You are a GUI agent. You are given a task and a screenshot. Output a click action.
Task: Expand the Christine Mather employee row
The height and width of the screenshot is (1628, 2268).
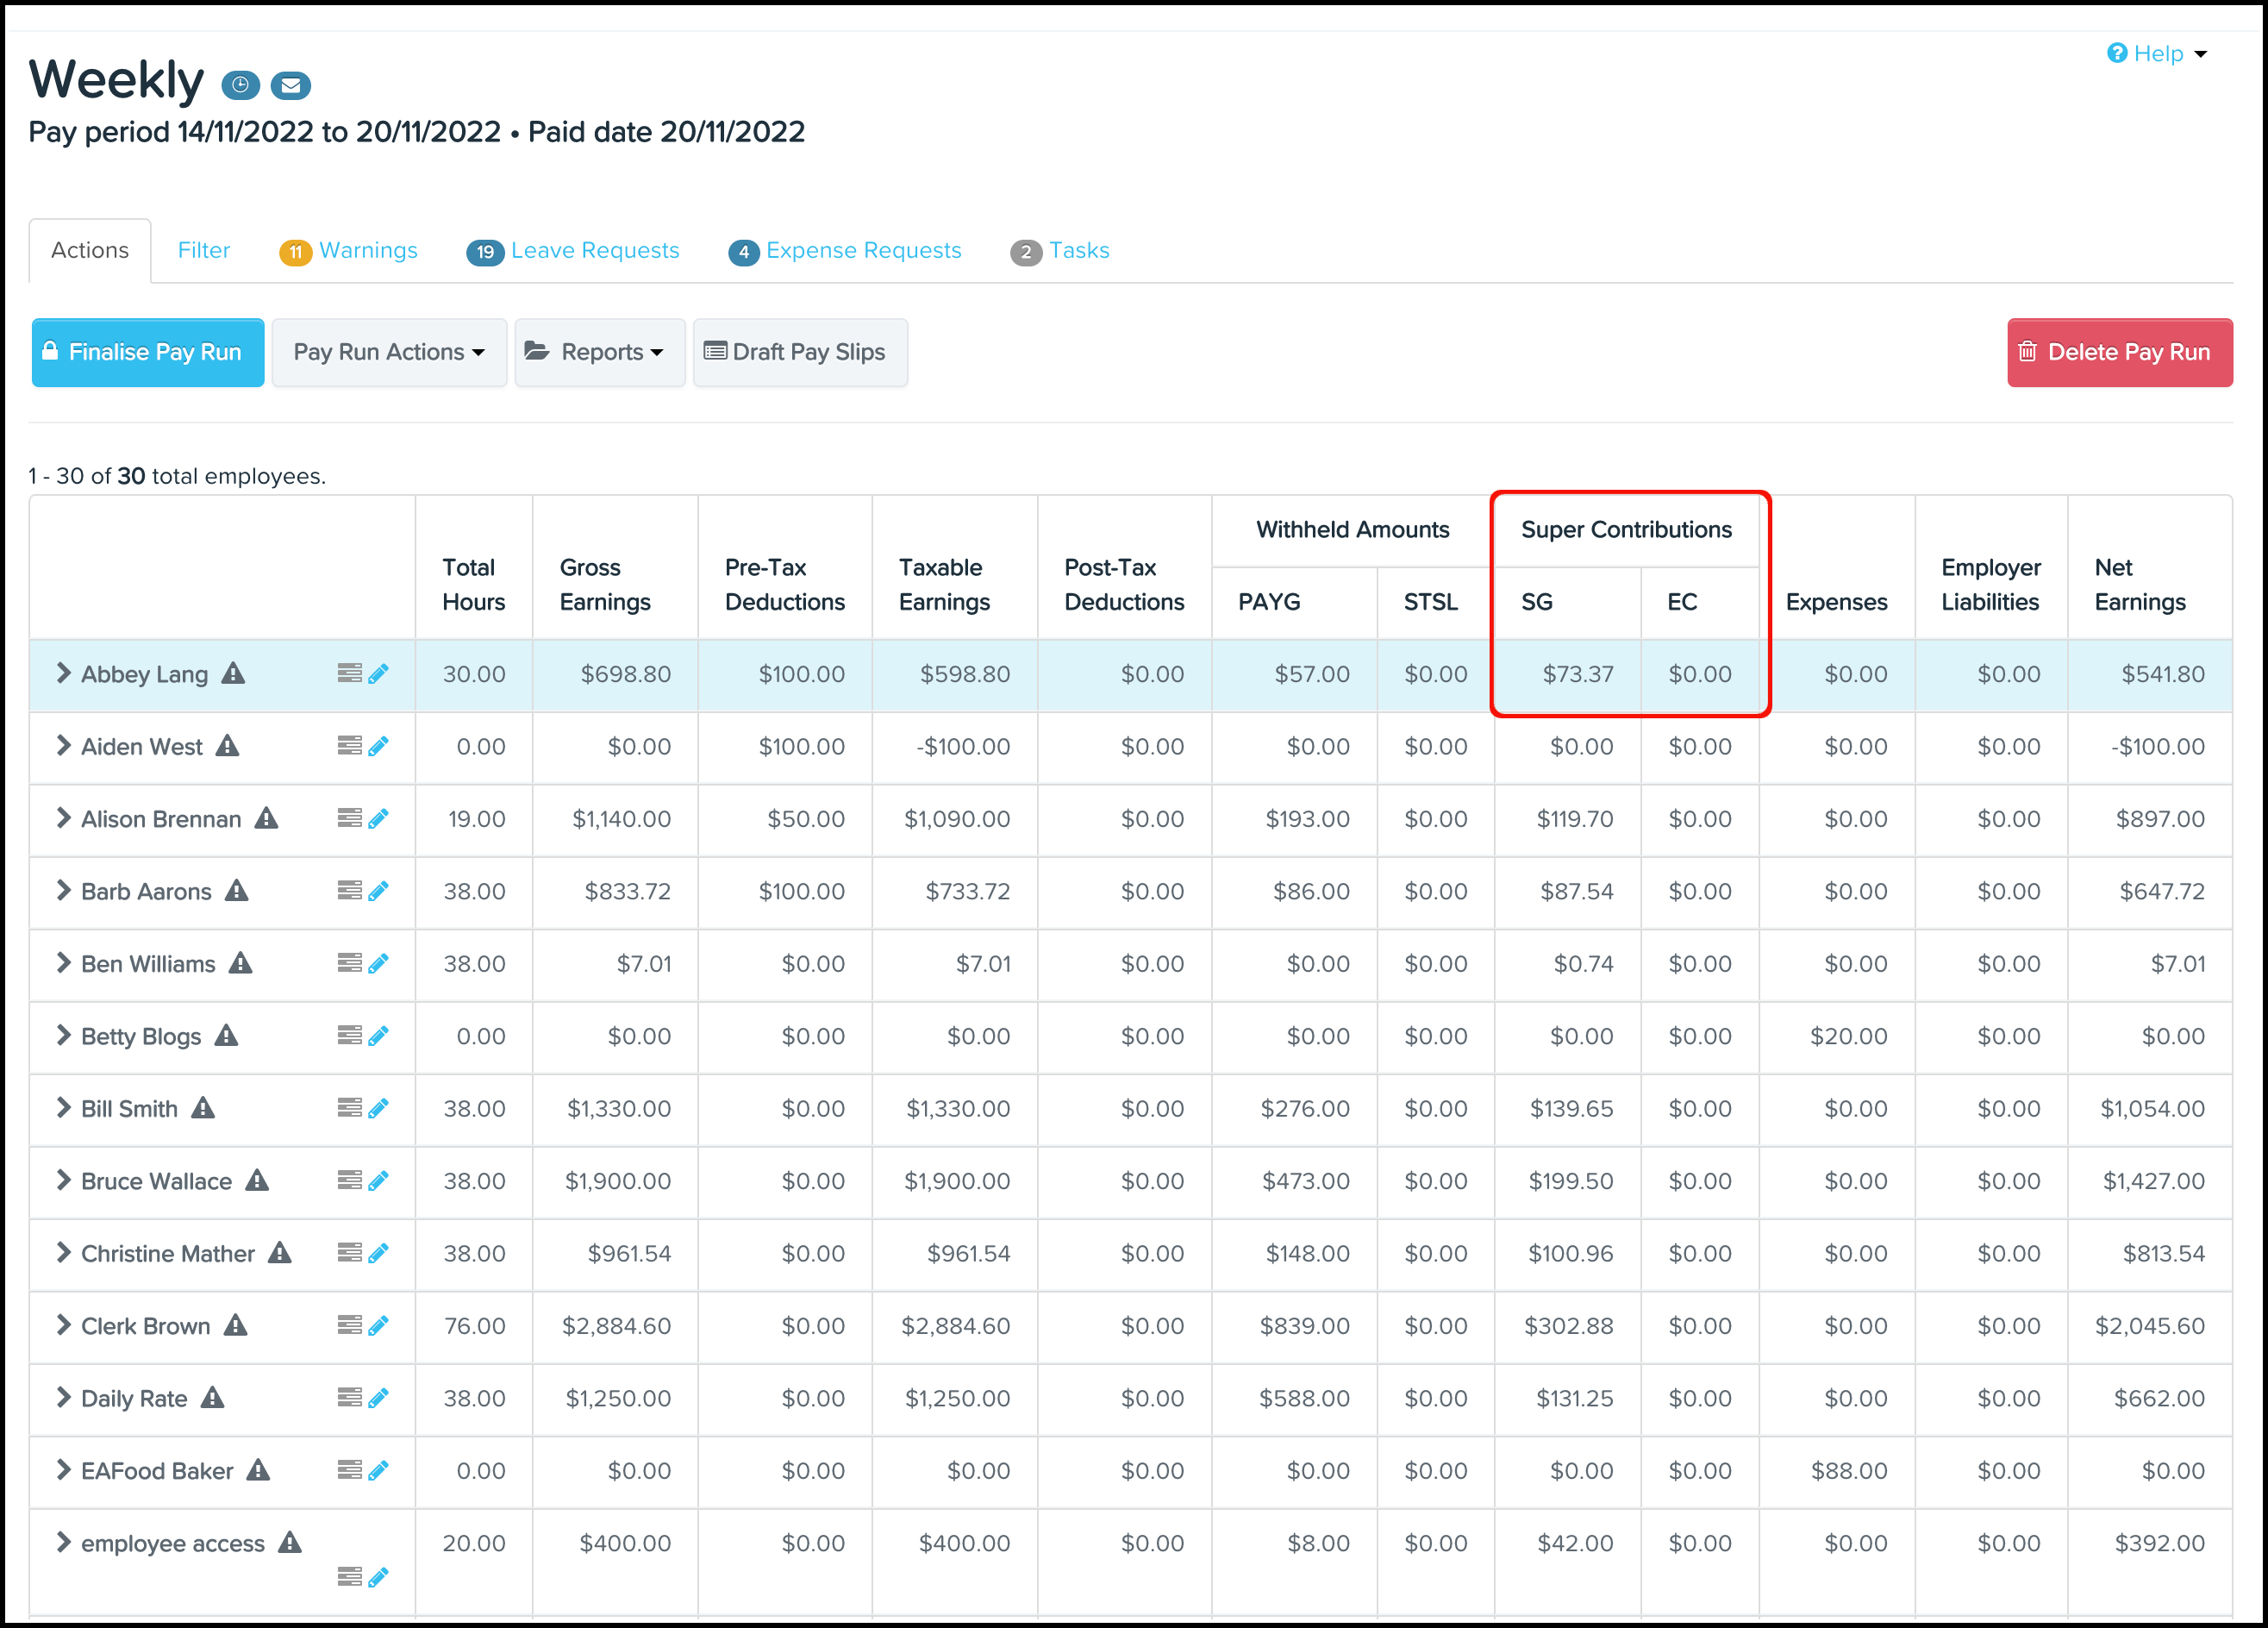tap(63, 1253)
